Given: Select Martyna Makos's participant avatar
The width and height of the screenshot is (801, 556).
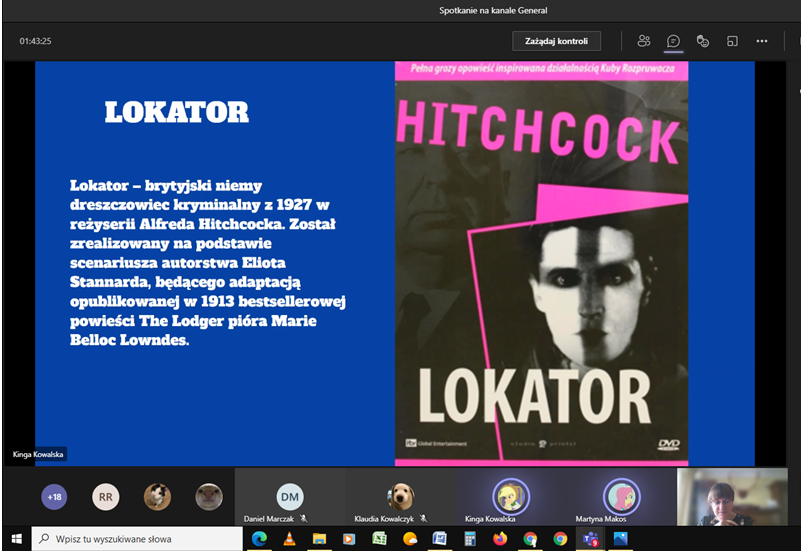Looking at the screenshot, I should pos(621,497).
